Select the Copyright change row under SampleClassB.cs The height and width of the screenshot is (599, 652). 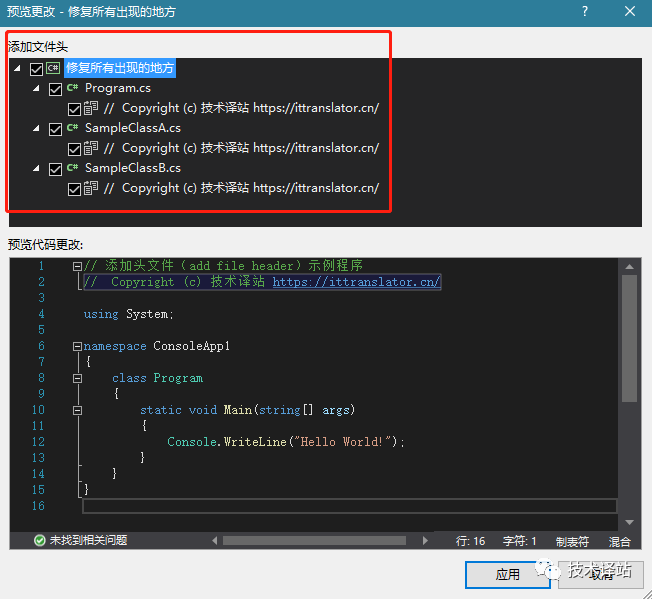pos(241,187)
